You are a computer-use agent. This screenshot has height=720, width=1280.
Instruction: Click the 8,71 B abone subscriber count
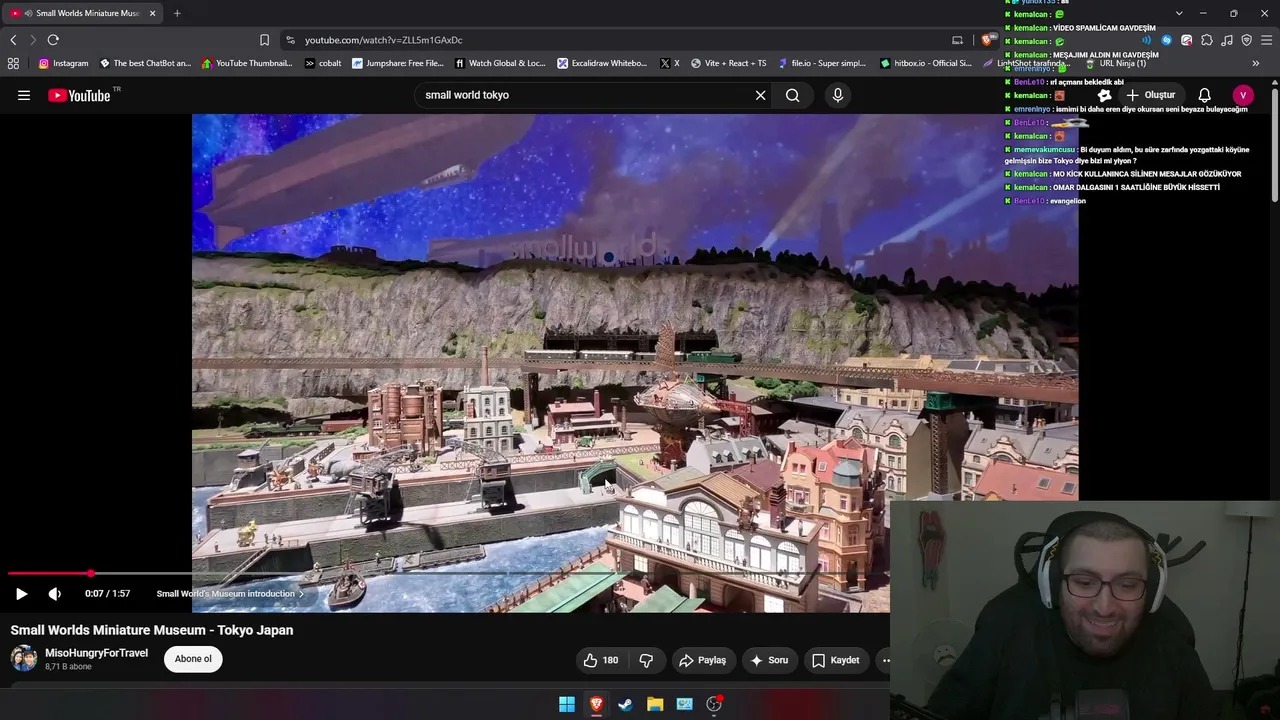[x=68, y=667]
